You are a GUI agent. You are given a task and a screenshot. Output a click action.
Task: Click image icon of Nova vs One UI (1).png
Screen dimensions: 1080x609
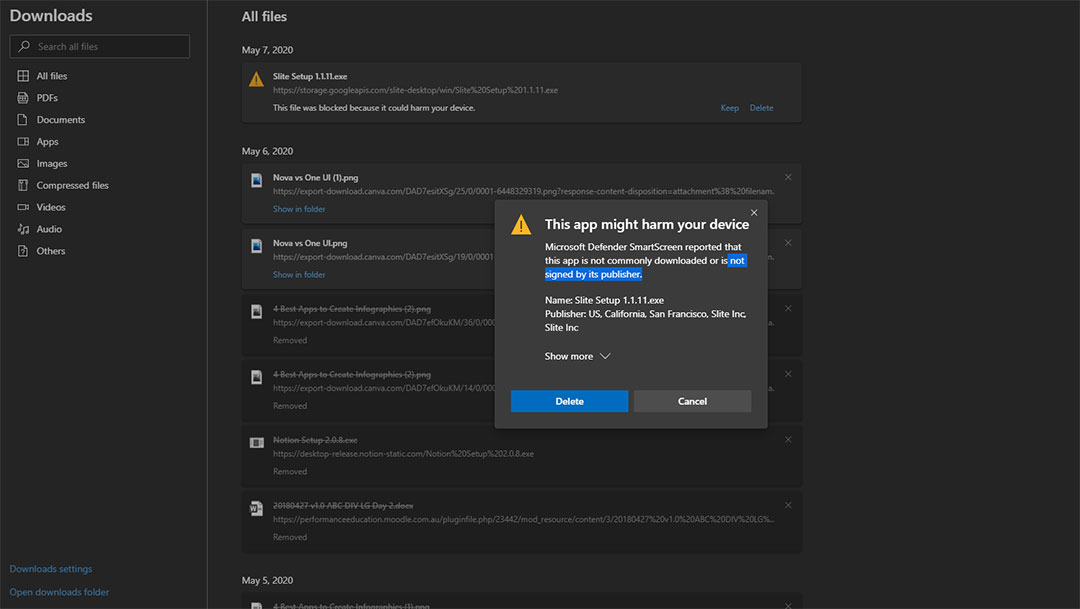(x=256, y=180)
